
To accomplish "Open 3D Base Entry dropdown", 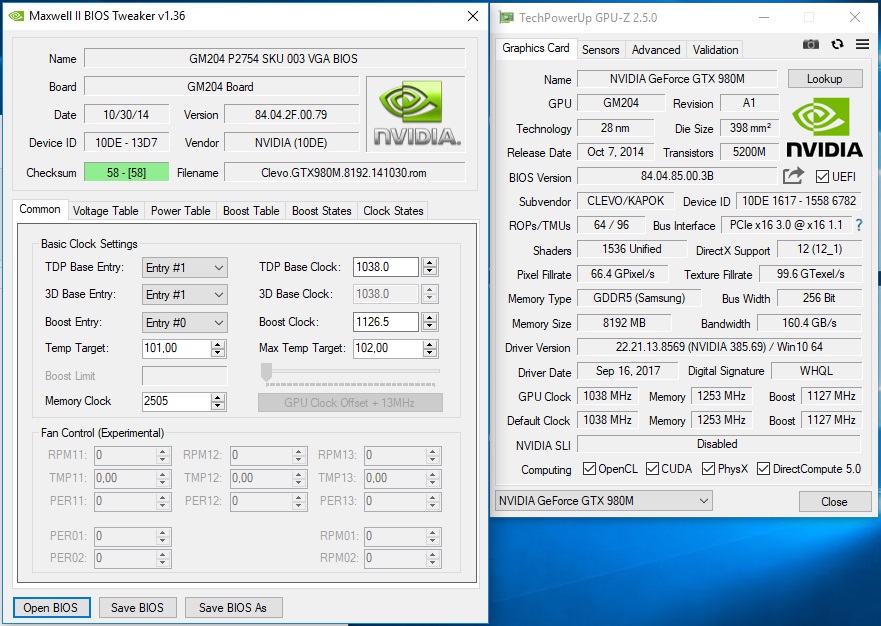I will [x=185, y=294].
